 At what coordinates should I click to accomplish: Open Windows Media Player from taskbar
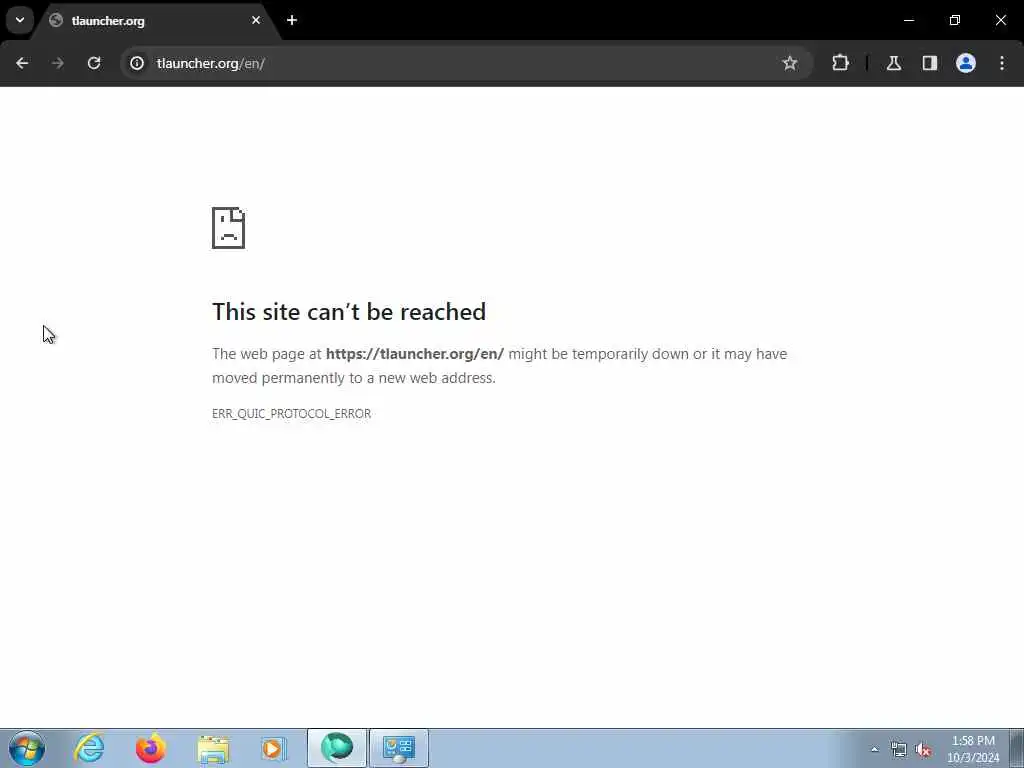click(x=274, y=748)
